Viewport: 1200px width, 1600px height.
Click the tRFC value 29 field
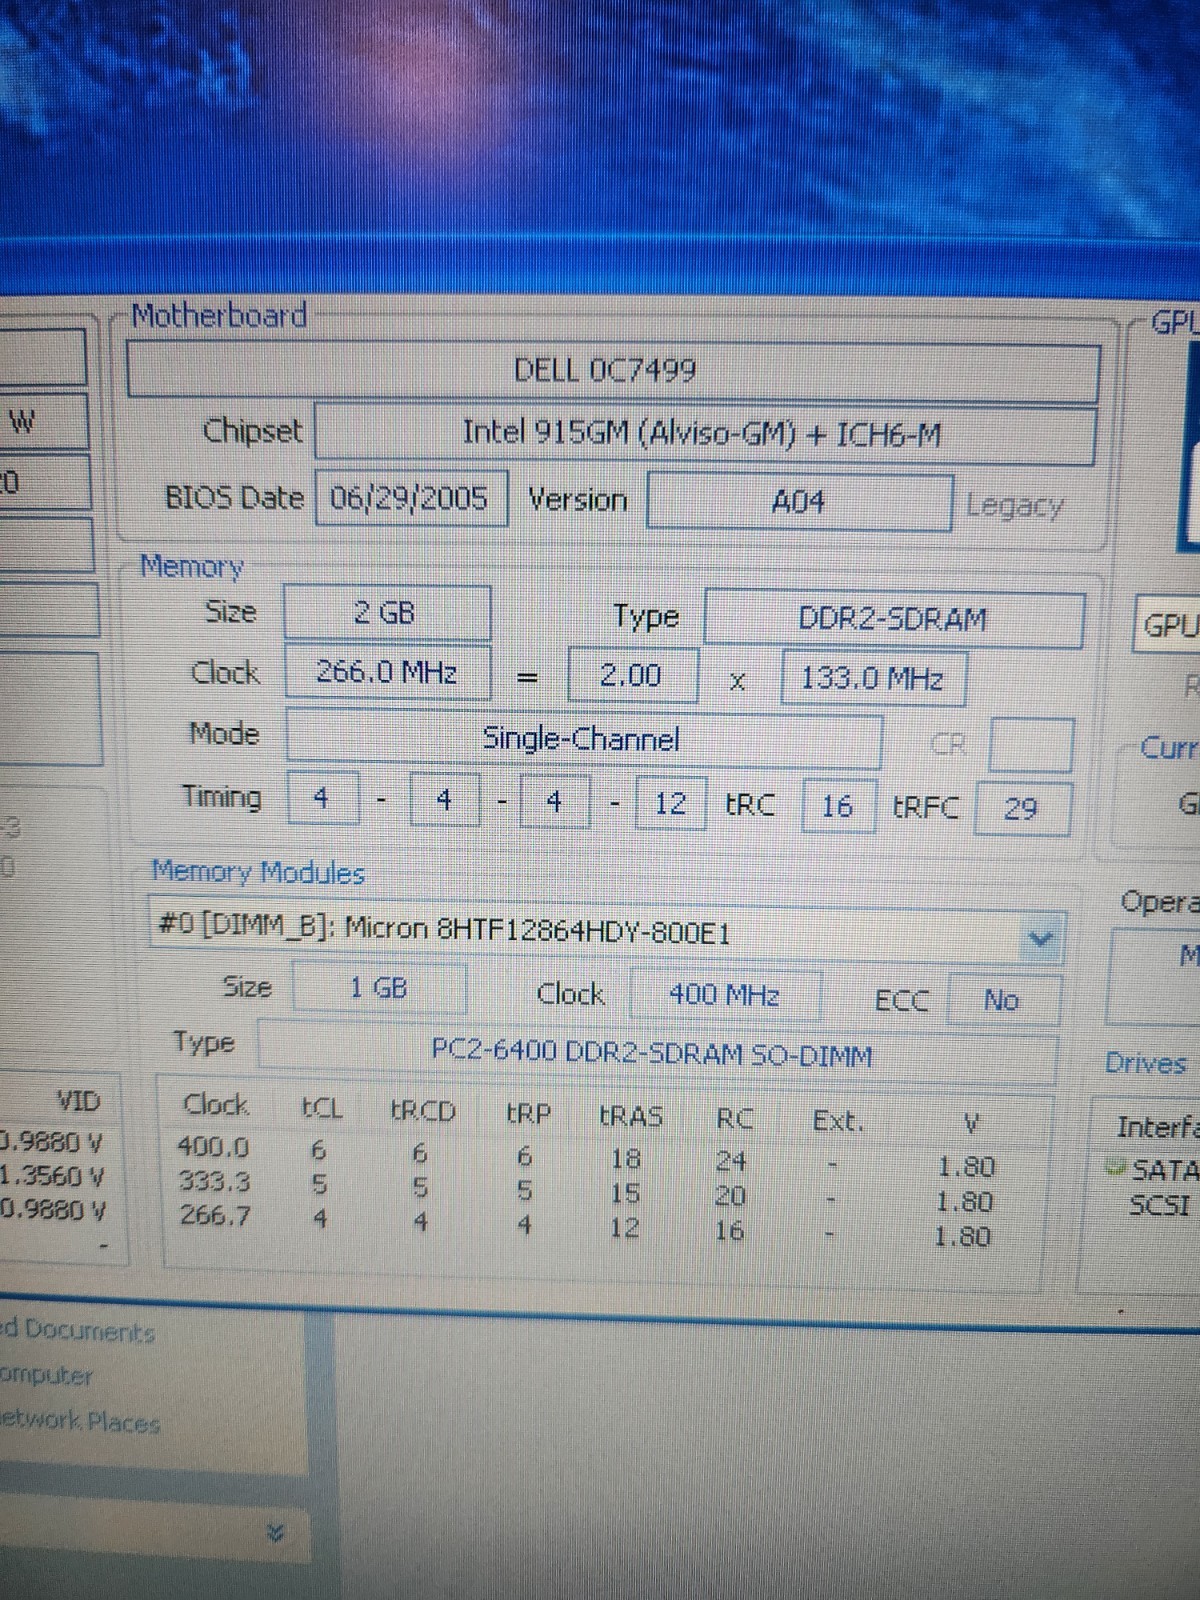point(1021,809)
